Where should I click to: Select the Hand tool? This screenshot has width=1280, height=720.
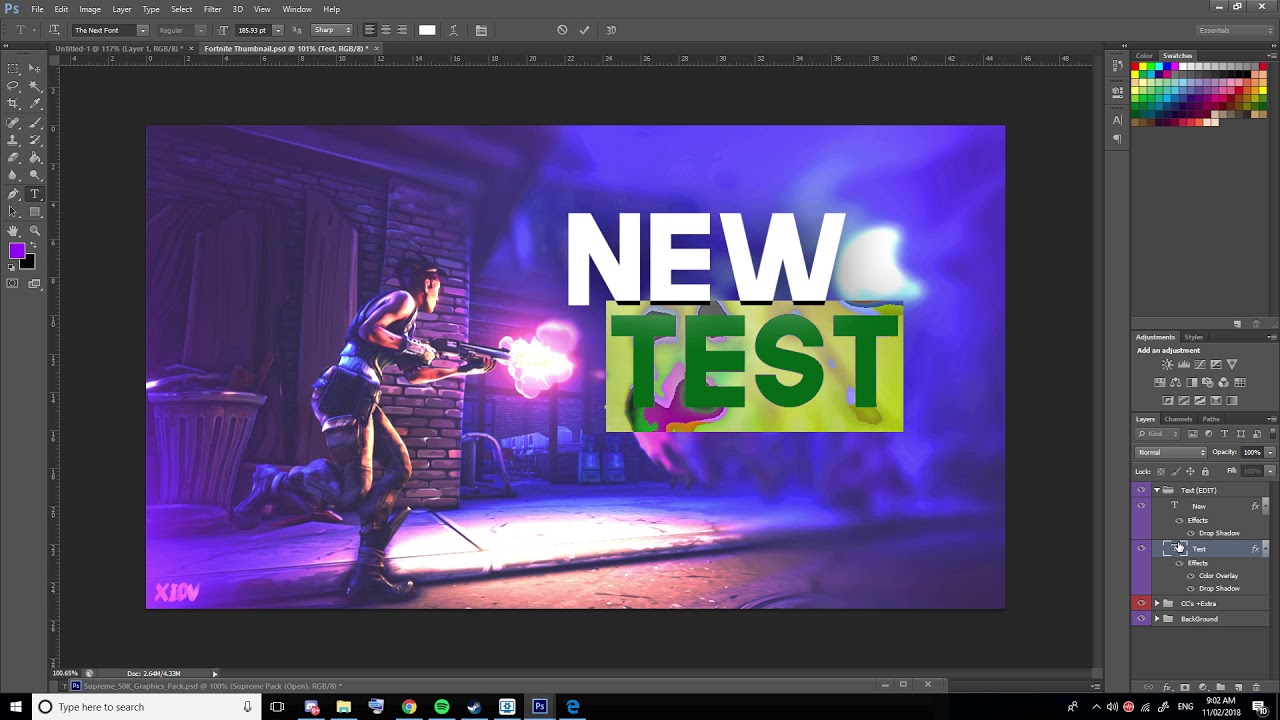click(13, 230)
